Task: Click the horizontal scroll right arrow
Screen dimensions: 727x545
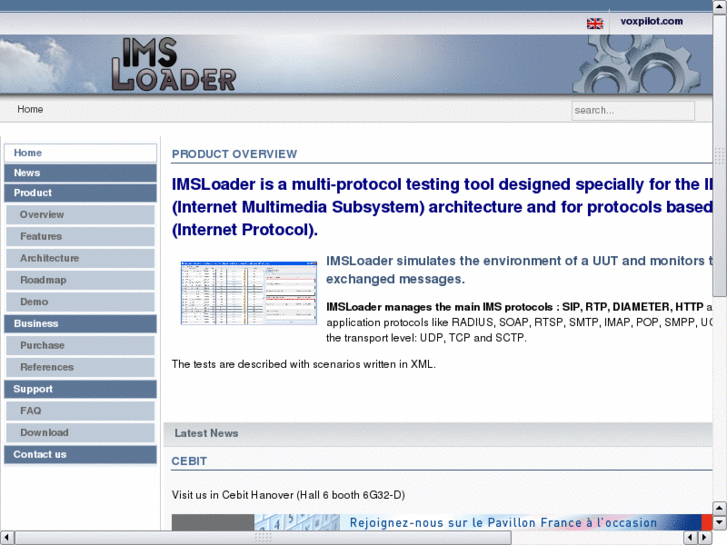Action: coord(704,538)
